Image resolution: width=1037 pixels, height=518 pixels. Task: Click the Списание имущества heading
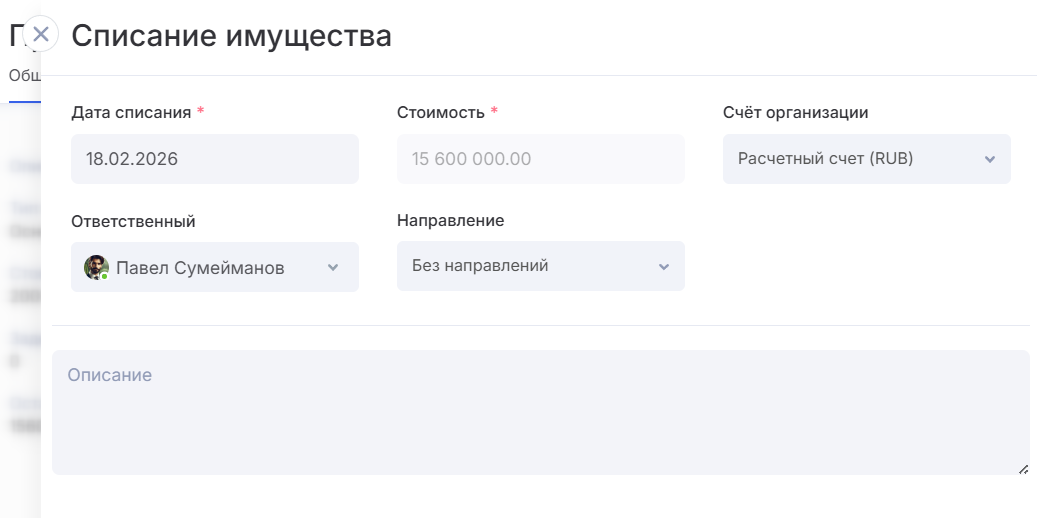point(231,36)
